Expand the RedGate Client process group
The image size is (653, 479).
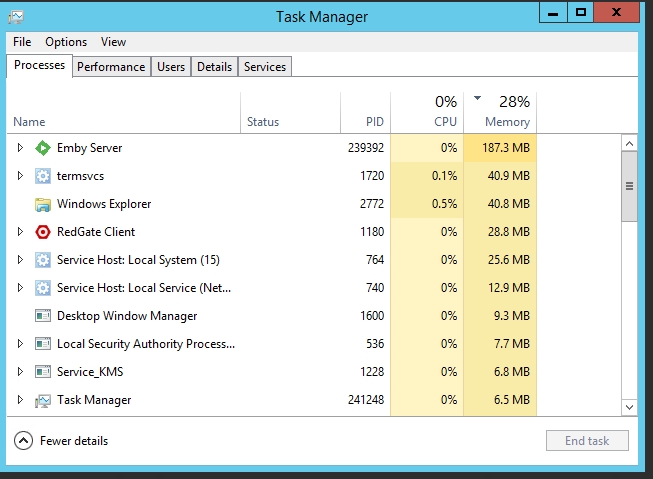(20, 232)
